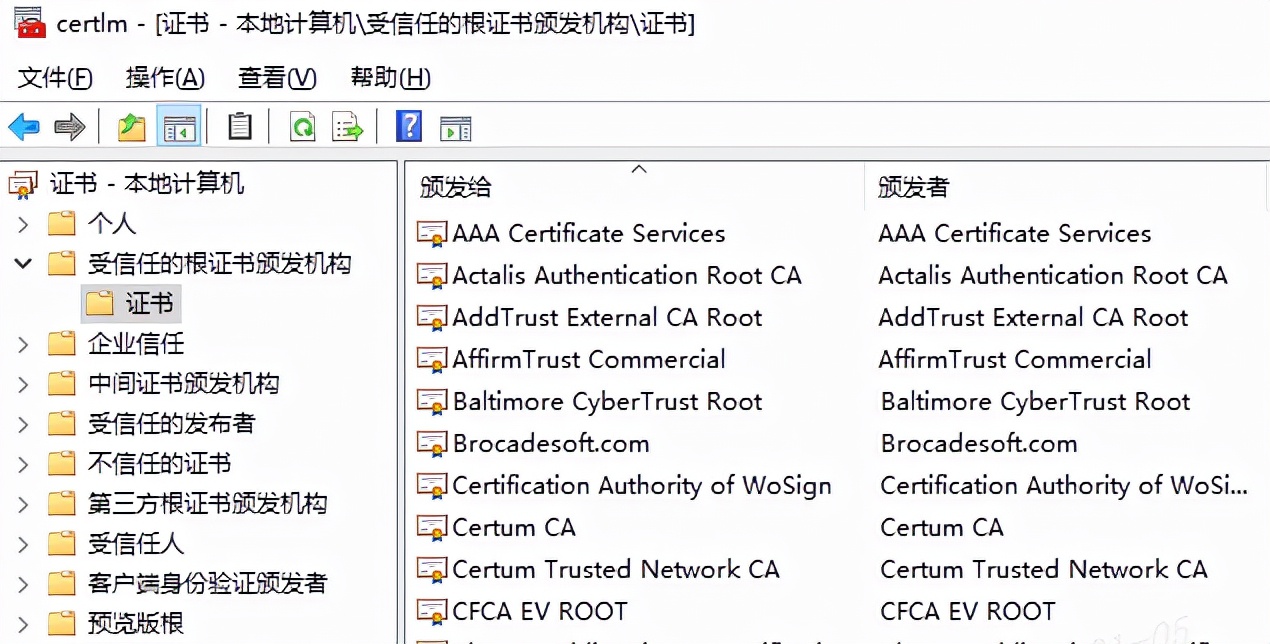Image resolution: width=1270 pixels, height=644 pixels.
Task: Click AddTrust External CA Root certificate icon
Action: [431, 318]
